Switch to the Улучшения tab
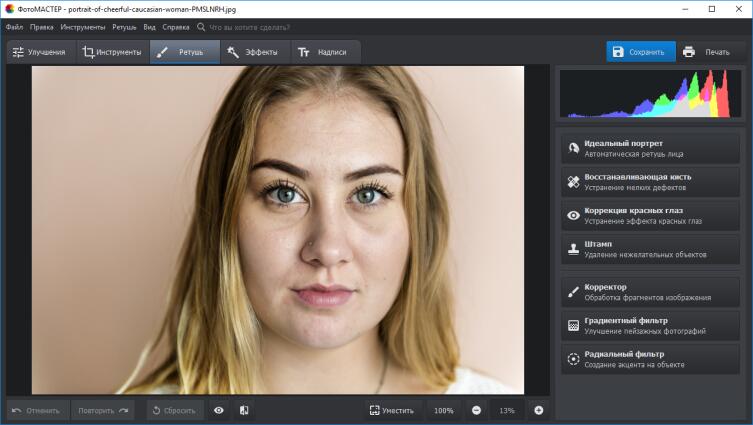The image size is (753, 425). tap(39, 52)
